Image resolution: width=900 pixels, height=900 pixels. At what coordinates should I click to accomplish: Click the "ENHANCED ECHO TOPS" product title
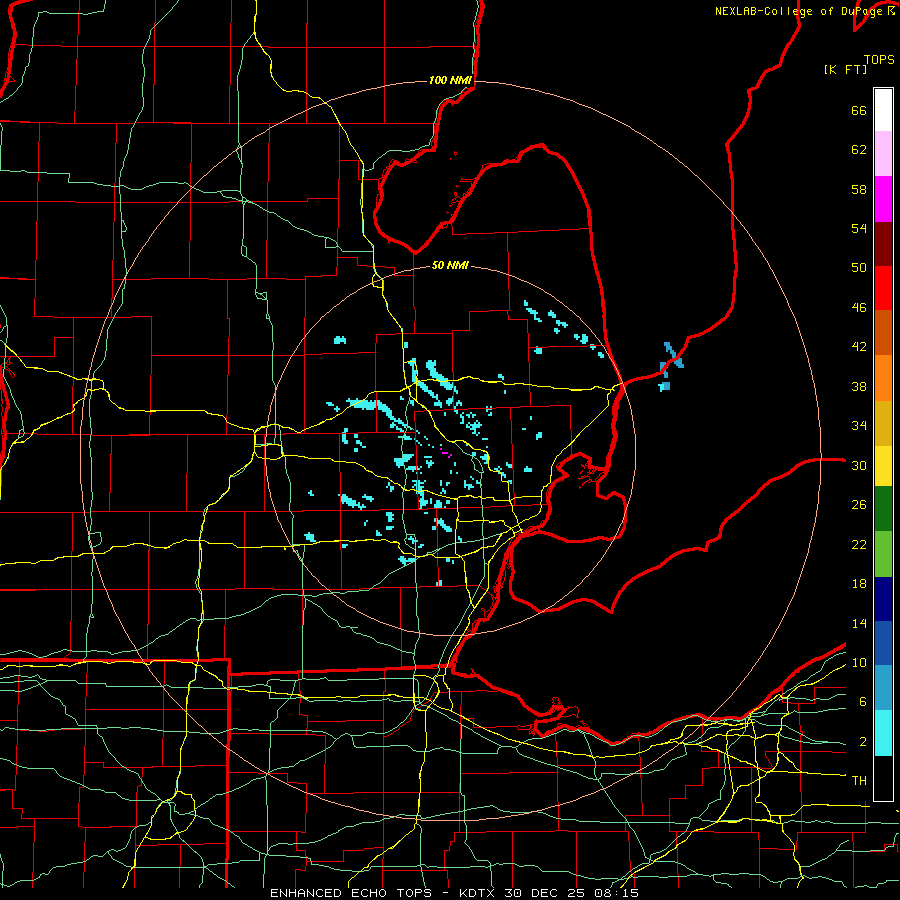(x=351, y=893)
